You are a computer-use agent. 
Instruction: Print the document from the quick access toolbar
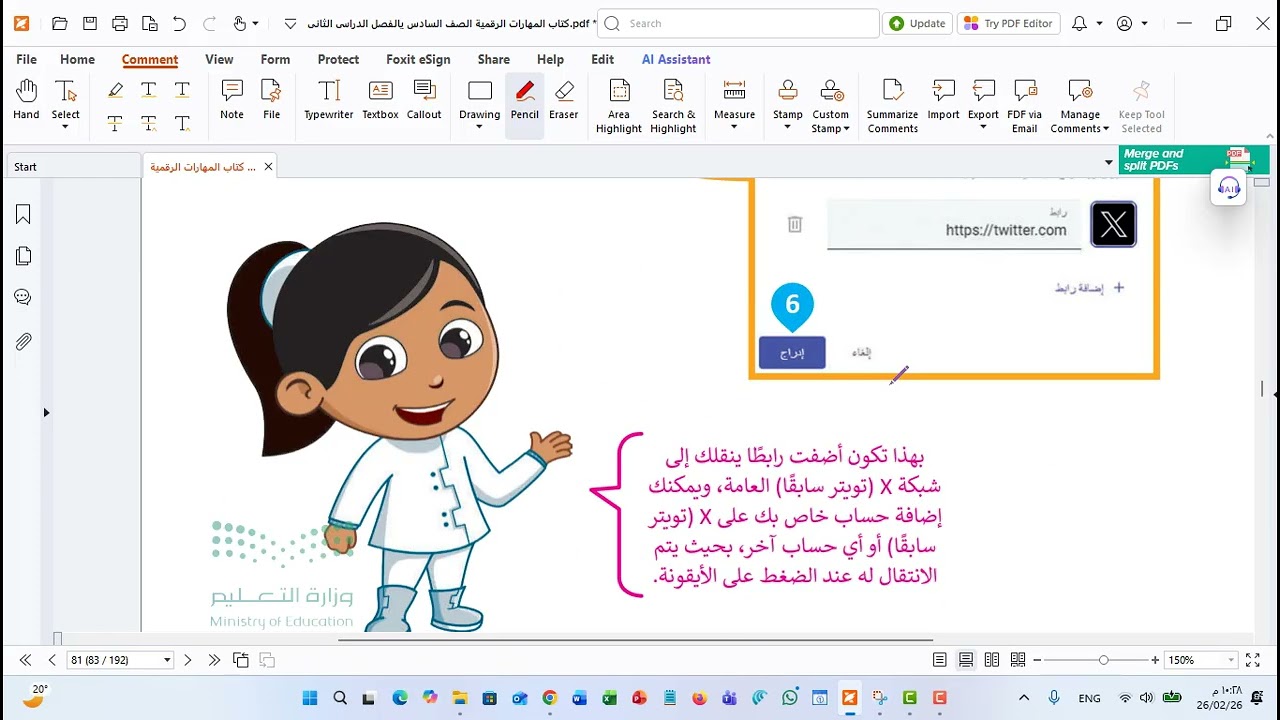120,23
